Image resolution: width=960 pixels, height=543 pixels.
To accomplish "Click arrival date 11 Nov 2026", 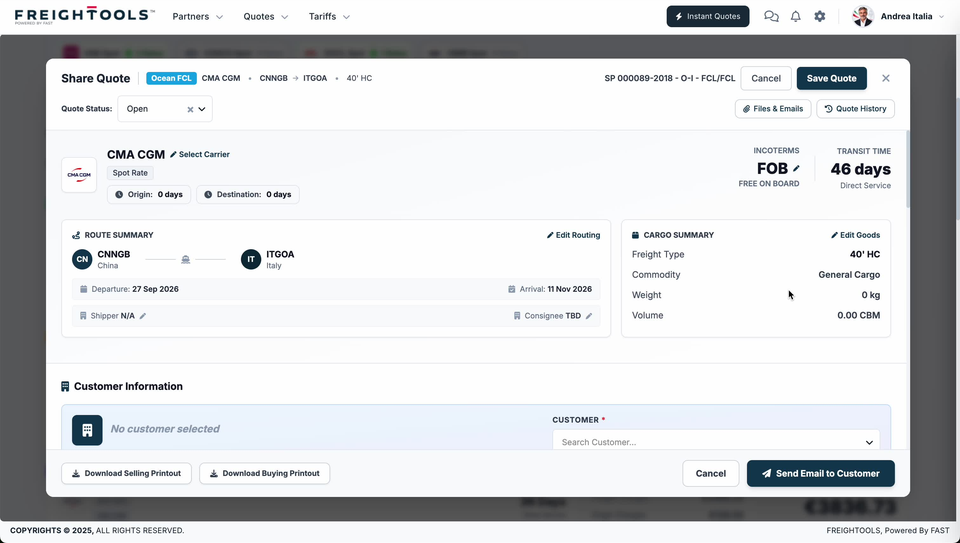I will 569,289.
